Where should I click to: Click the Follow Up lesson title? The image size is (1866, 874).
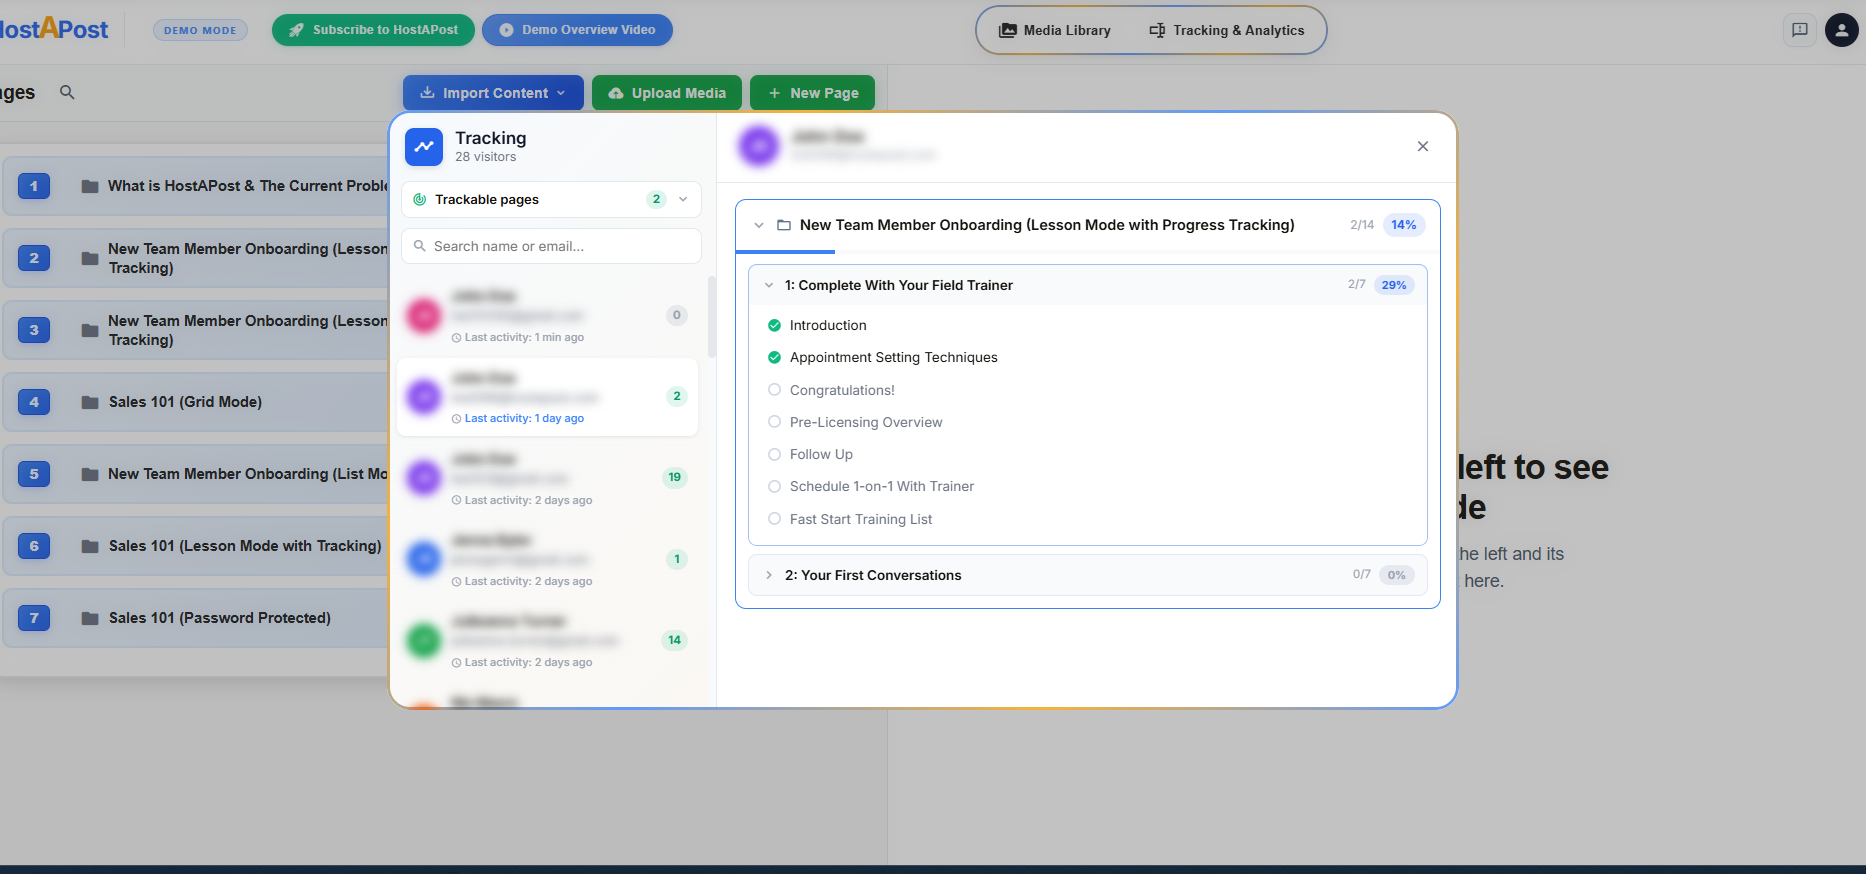point(821,454)
